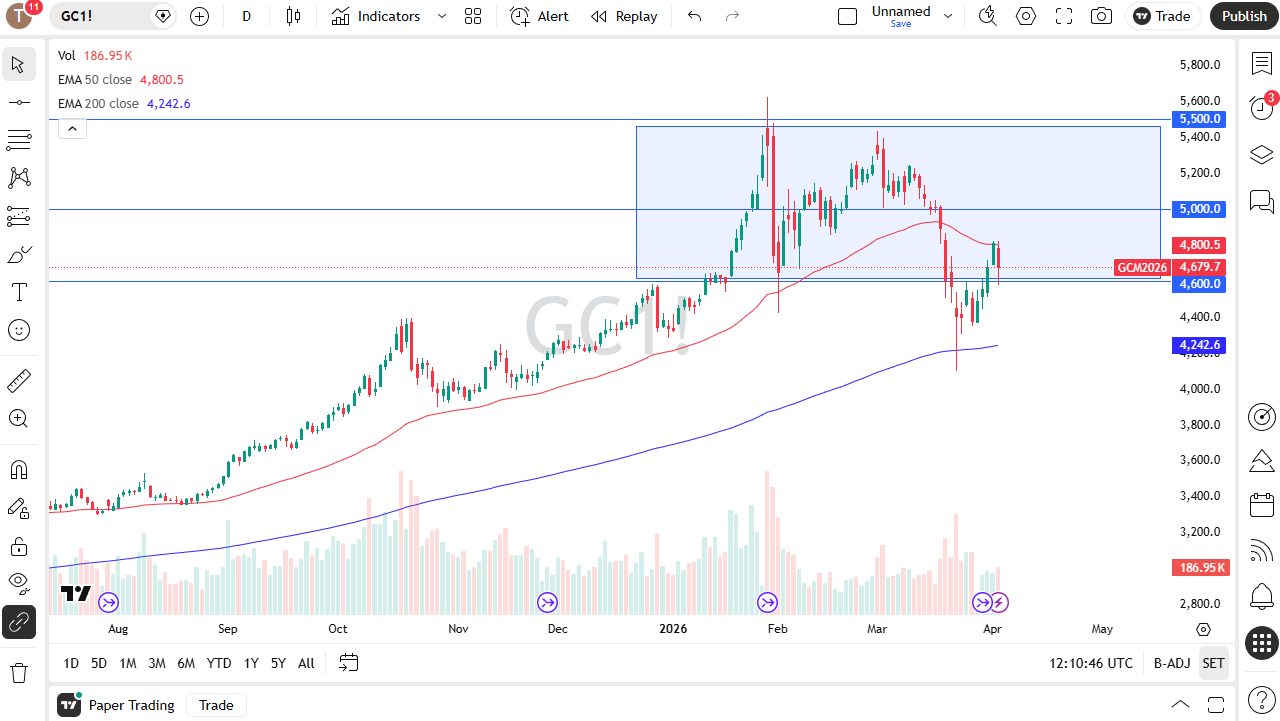Expand the Paper Trading panel chevron

[1180, 705]
